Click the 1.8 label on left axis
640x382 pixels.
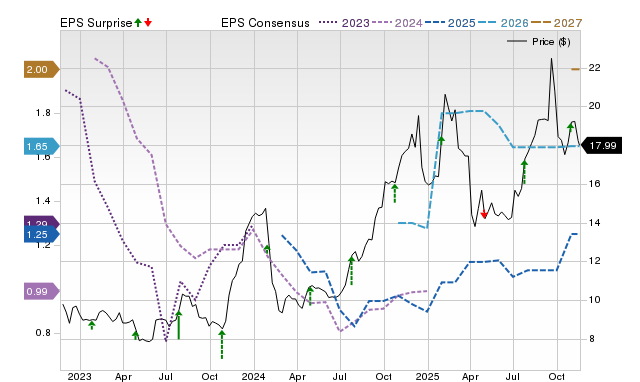(43, 113)
